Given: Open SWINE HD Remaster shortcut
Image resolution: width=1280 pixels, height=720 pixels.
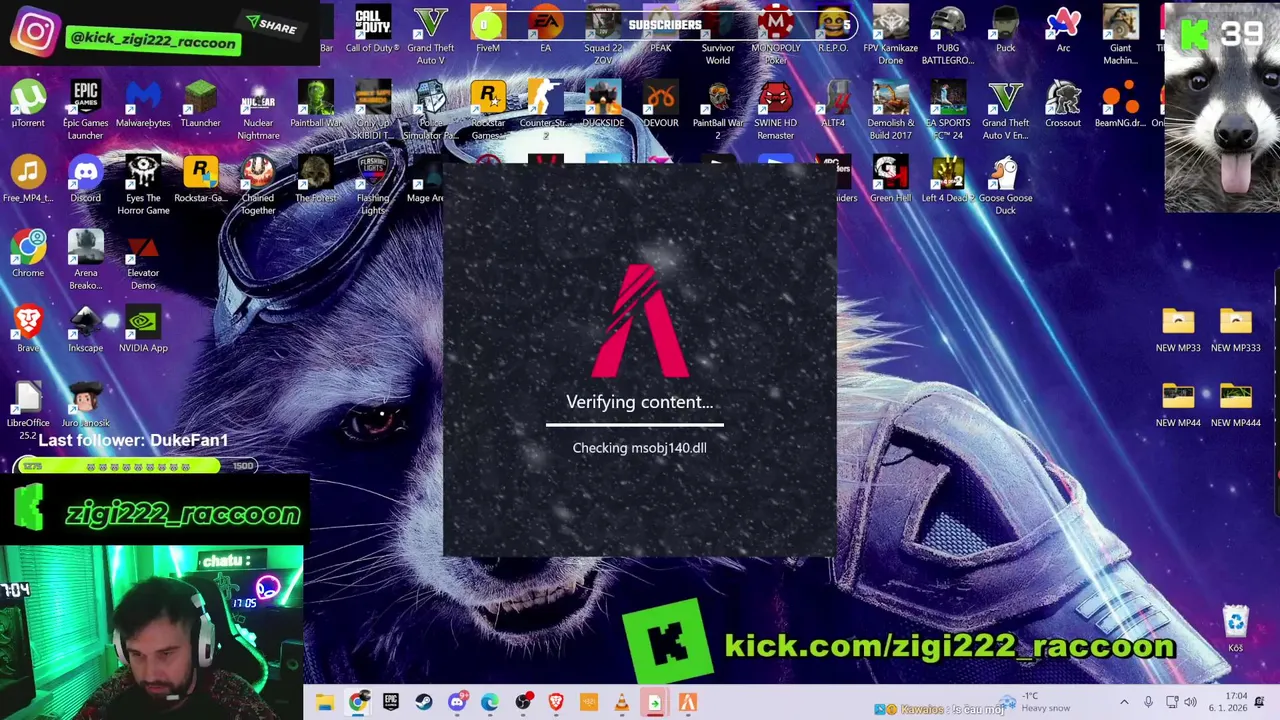Looking at the screenshot, I should tap(776, 111).
